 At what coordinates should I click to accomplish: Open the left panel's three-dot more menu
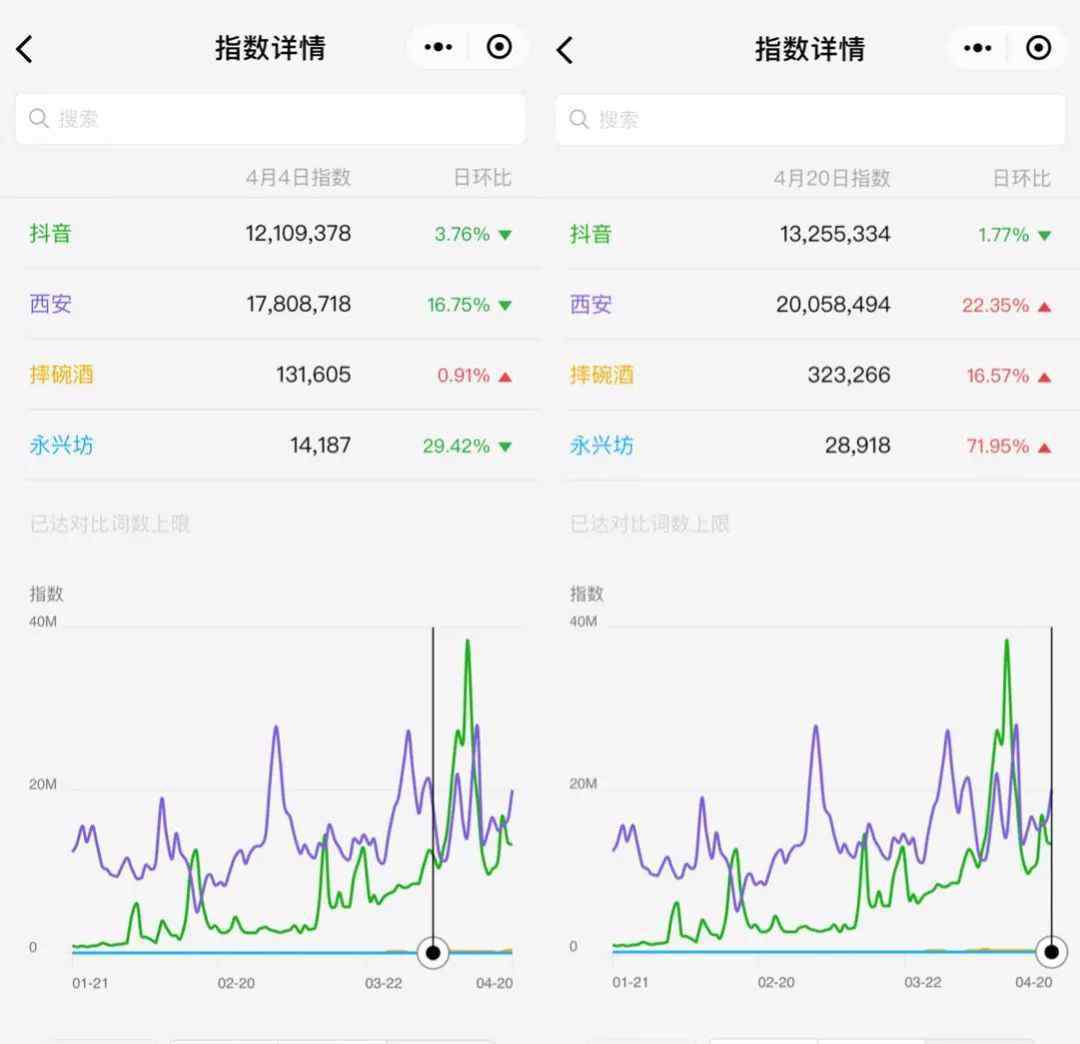[438, 48]
